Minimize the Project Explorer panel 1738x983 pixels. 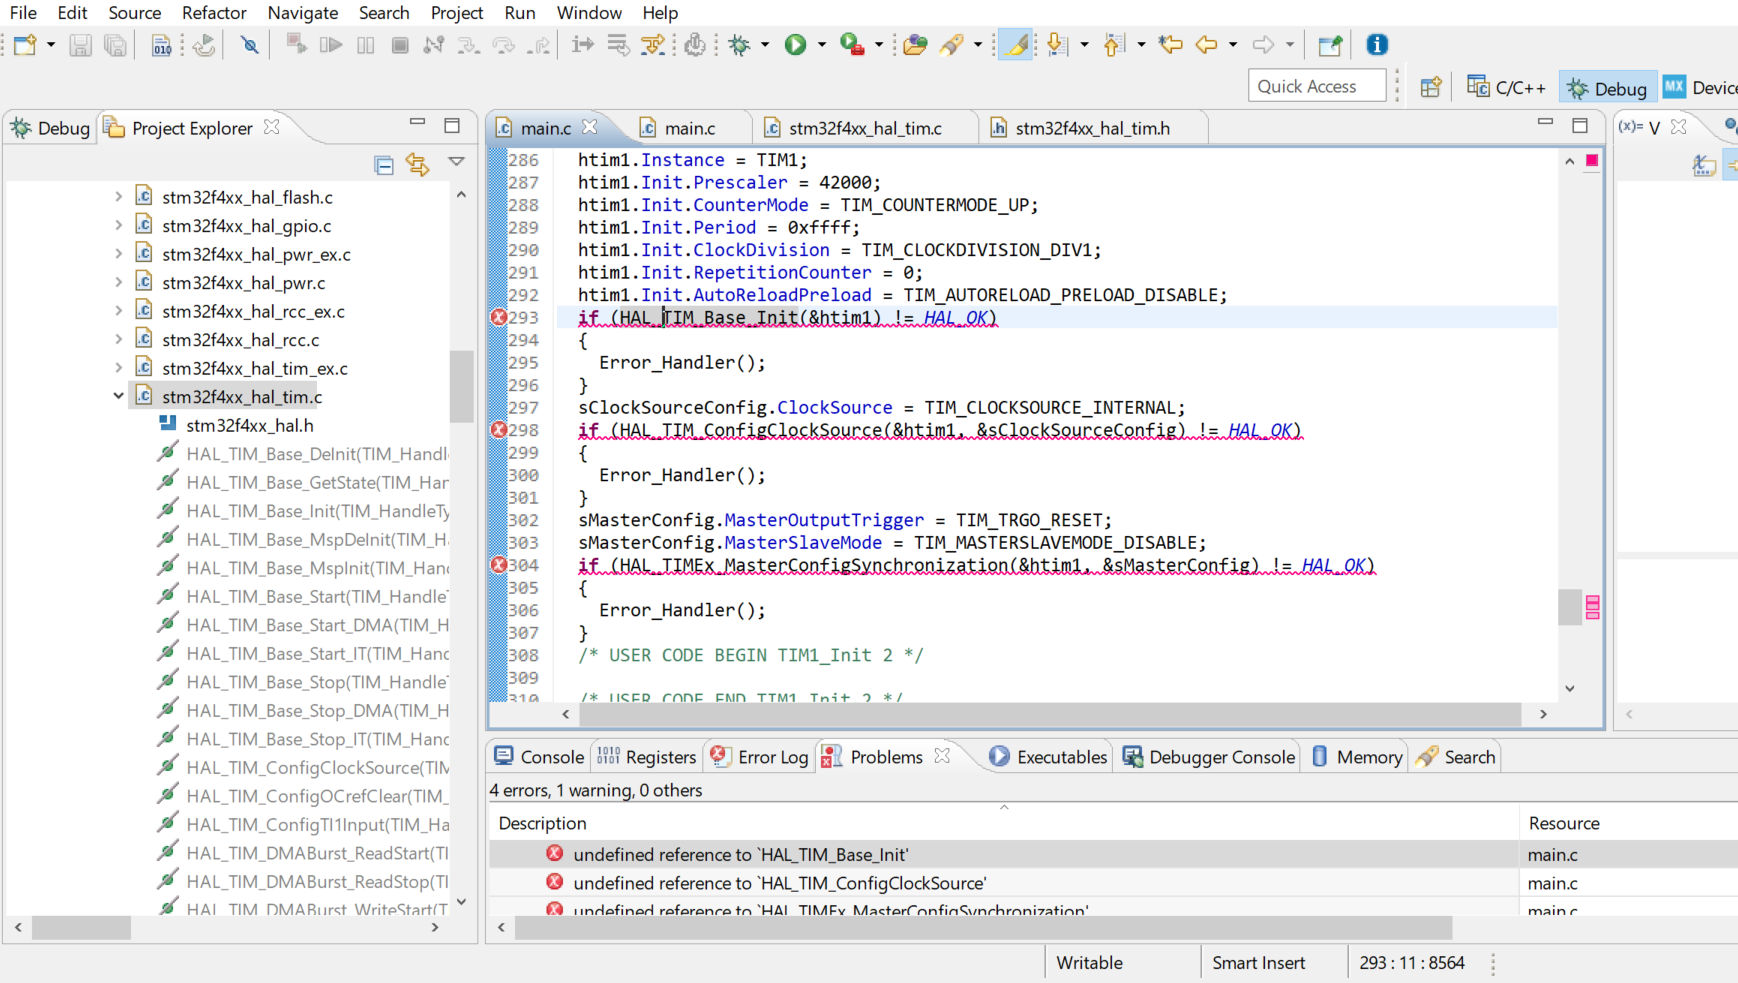pos(418,122)
